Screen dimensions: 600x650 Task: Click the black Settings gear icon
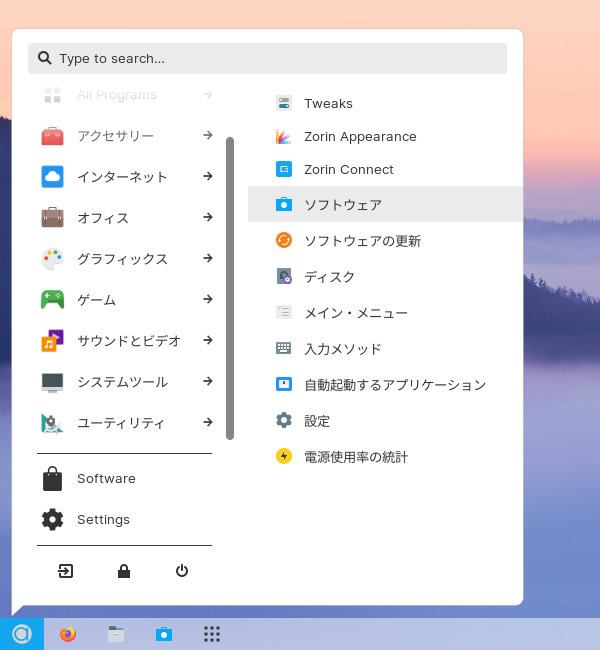[52, 519]
